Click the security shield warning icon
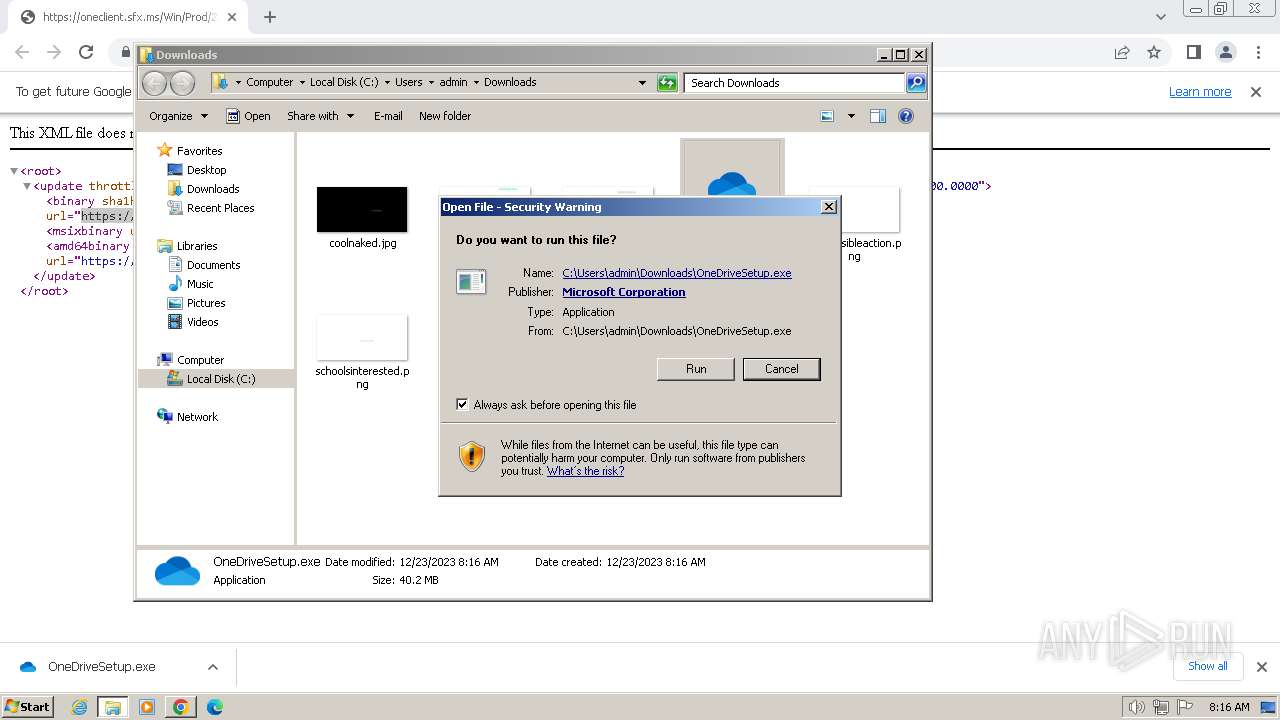Image resolution: width=1280 pixels, height=720 pixels. pyautogui.click(x=472, y=457)
